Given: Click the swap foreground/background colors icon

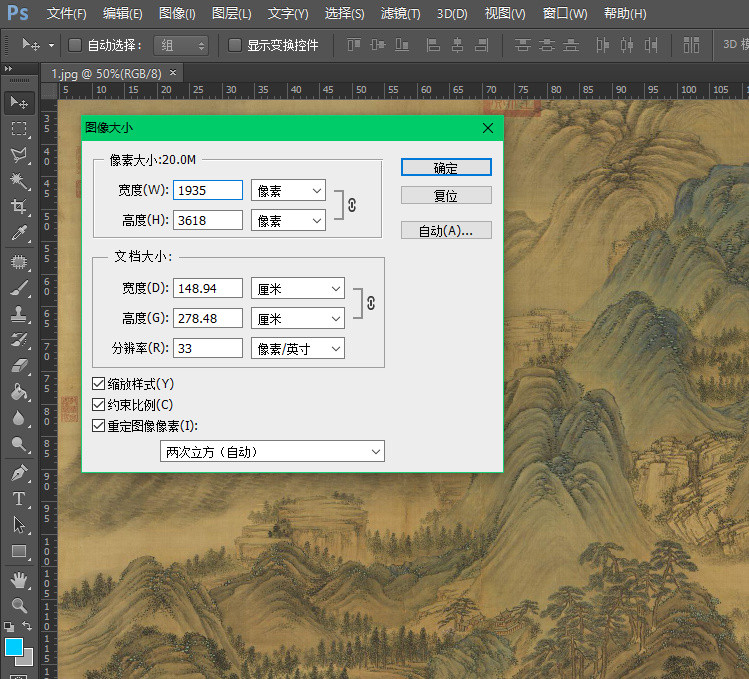Looking at the screenshot, I should click(x=27, y=625).
